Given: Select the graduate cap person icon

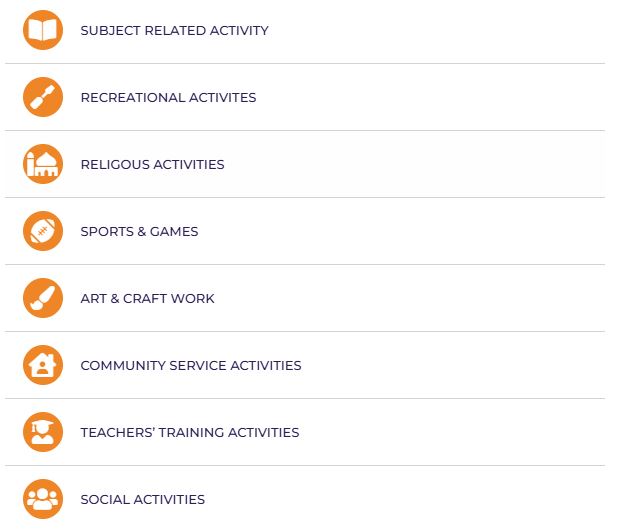Looking at the screenshot, I should [x=43, y=432].
